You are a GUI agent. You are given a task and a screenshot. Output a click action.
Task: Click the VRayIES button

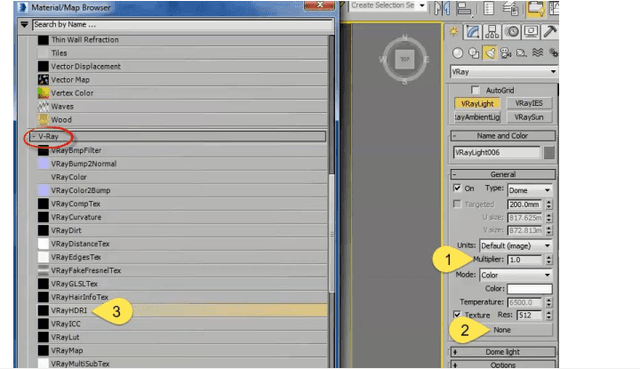[x=529, y=103]
